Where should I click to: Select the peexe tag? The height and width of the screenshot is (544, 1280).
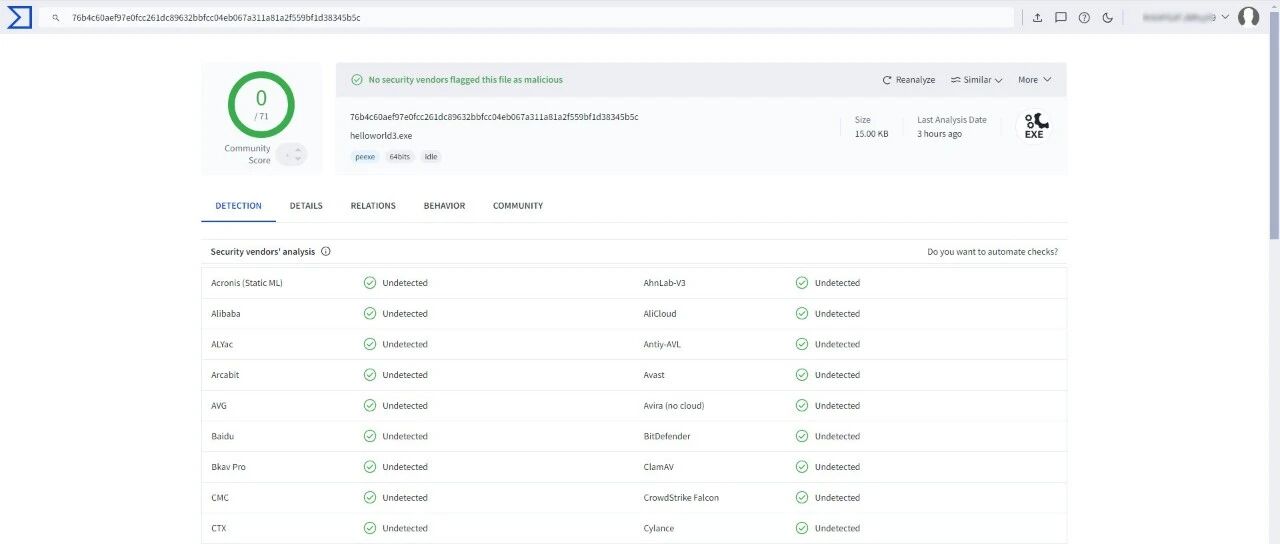point(365,156)
